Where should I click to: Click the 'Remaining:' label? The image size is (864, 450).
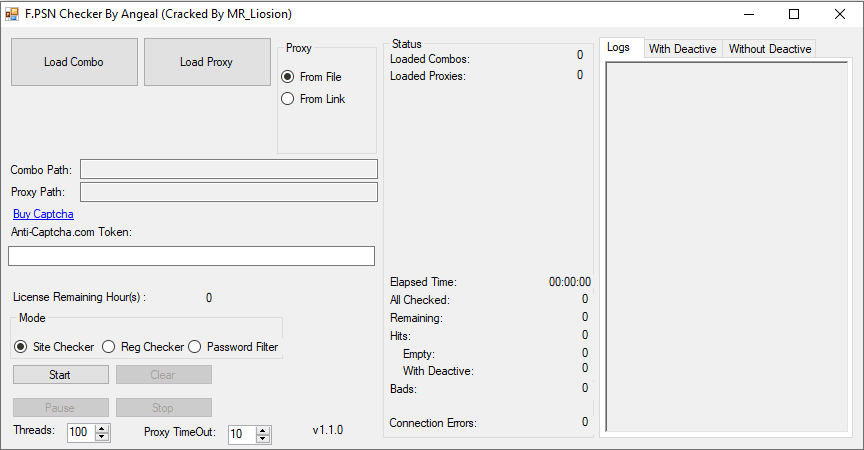click(x=416, y=318)
